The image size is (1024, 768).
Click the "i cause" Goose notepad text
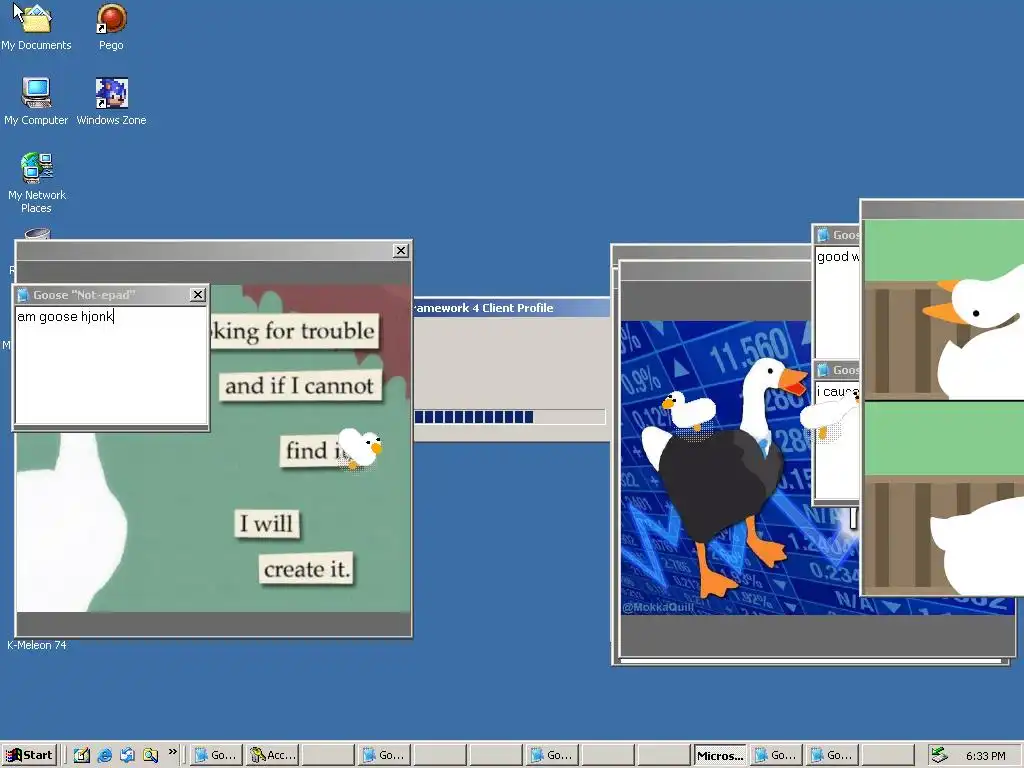tap(837, 391)
